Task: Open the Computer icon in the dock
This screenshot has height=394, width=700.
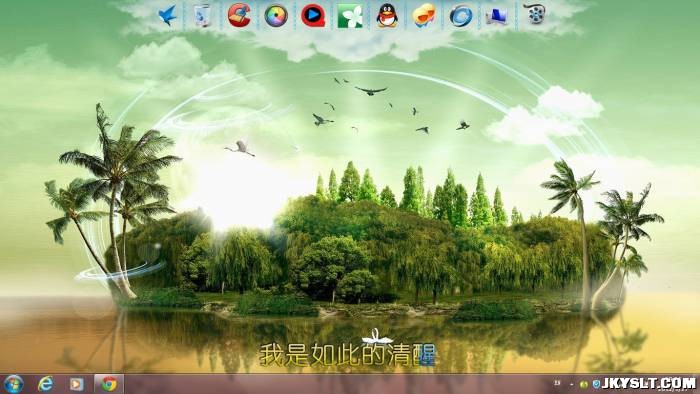Action: coord(497,17)
